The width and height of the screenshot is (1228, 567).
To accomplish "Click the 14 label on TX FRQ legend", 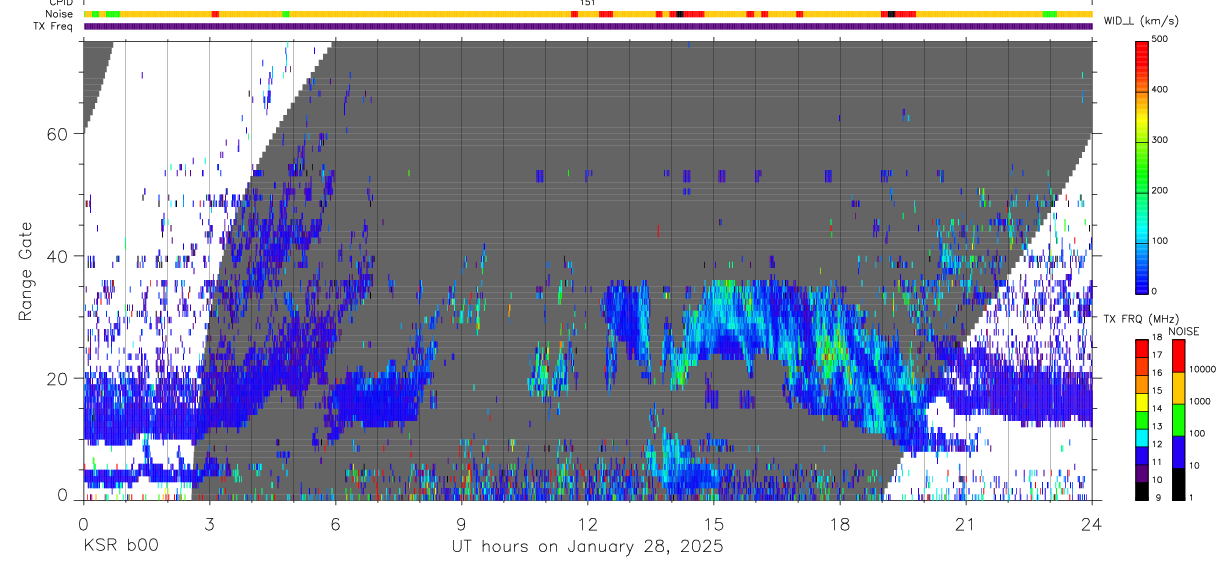I will click(x=1158, y=409).
